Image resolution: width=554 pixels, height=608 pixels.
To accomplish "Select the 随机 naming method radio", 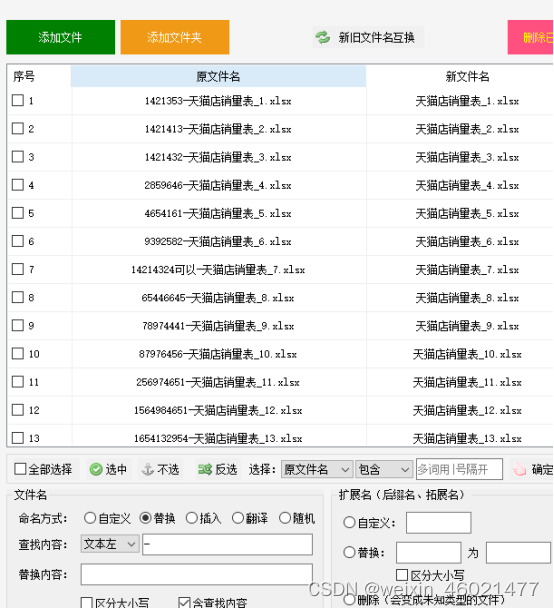I will tap(285, 518).
